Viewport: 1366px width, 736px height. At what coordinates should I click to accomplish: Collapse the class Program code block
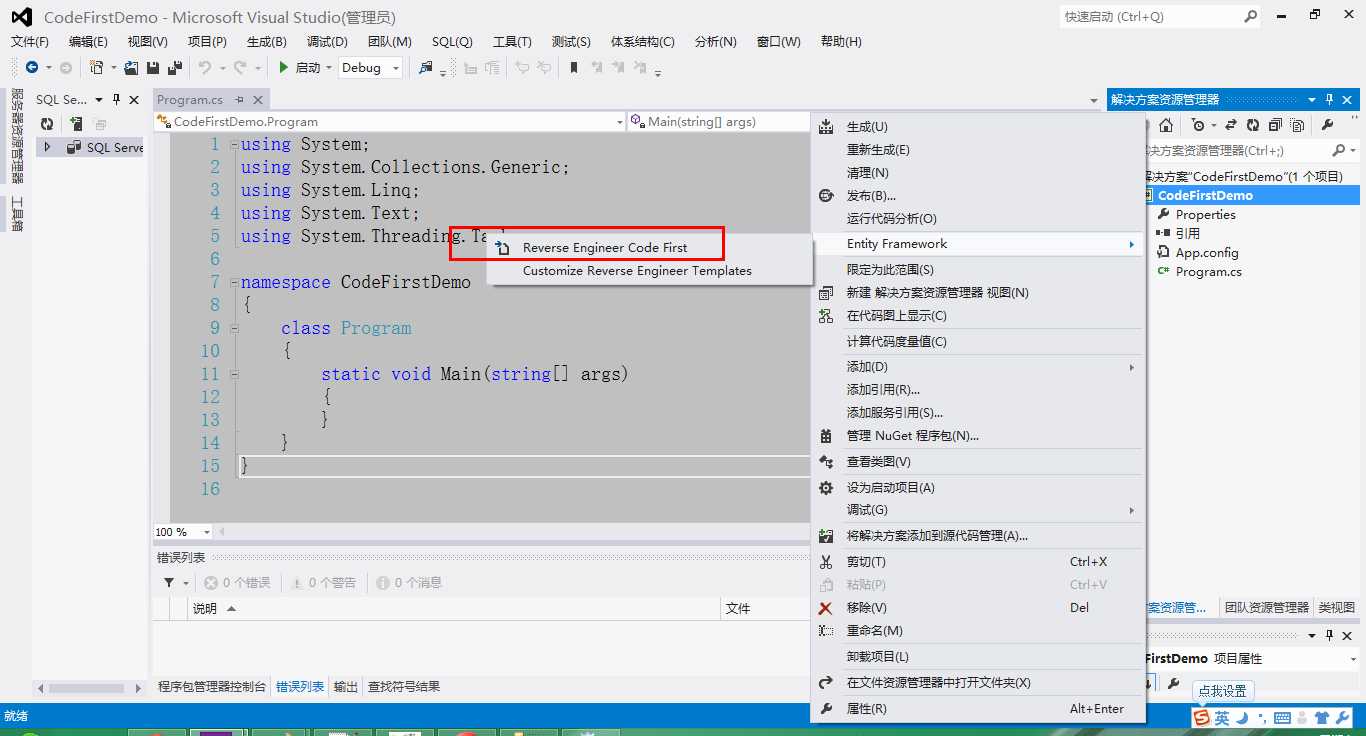(x=234, y=328)
